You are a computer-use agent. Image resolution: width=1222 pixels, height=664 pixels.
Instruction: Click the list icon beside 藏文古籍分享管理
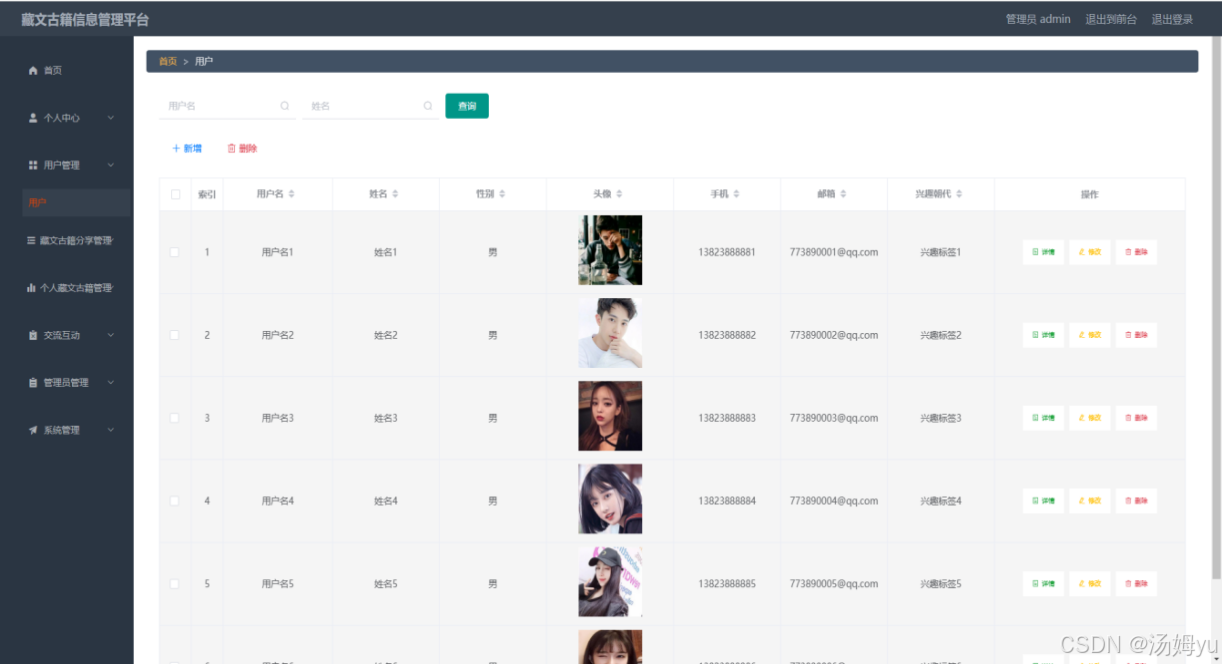tap(31, 240)
